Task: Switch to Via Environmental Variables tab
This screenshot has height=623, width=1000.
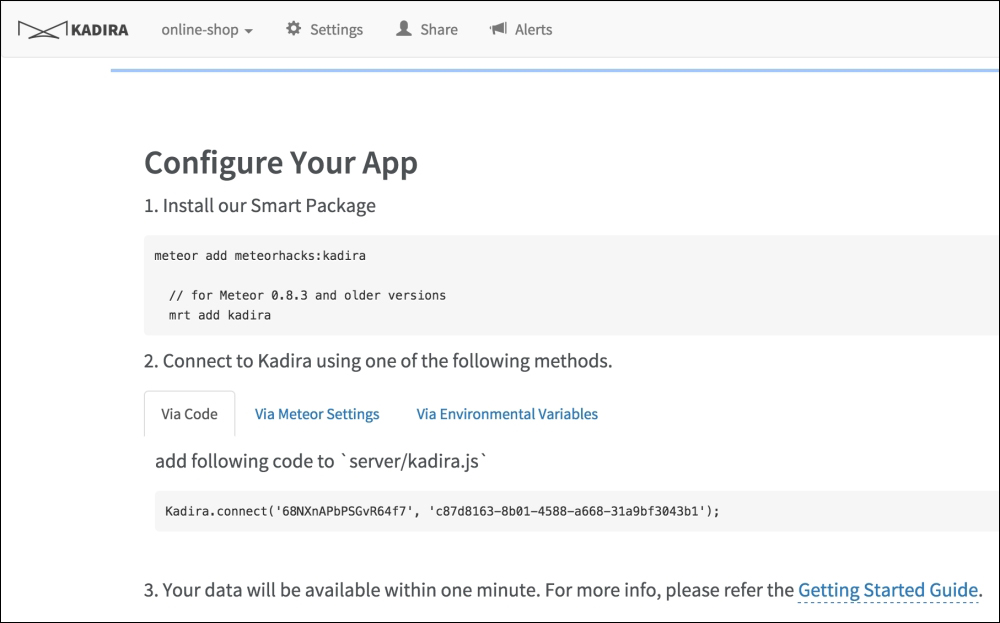Action: 507,414
